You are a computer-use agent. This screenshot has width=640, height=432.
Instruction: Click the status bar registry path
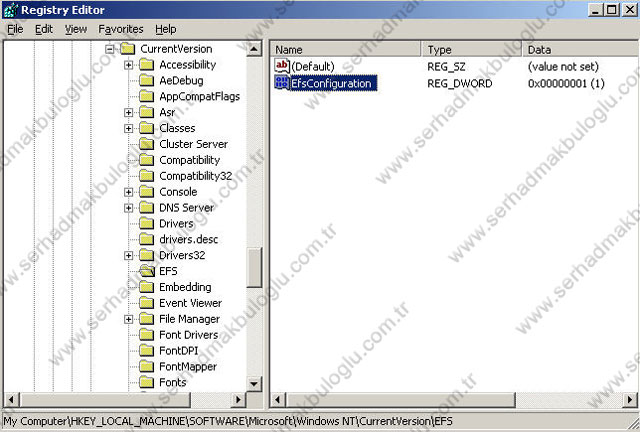click(x=228, y=421)
